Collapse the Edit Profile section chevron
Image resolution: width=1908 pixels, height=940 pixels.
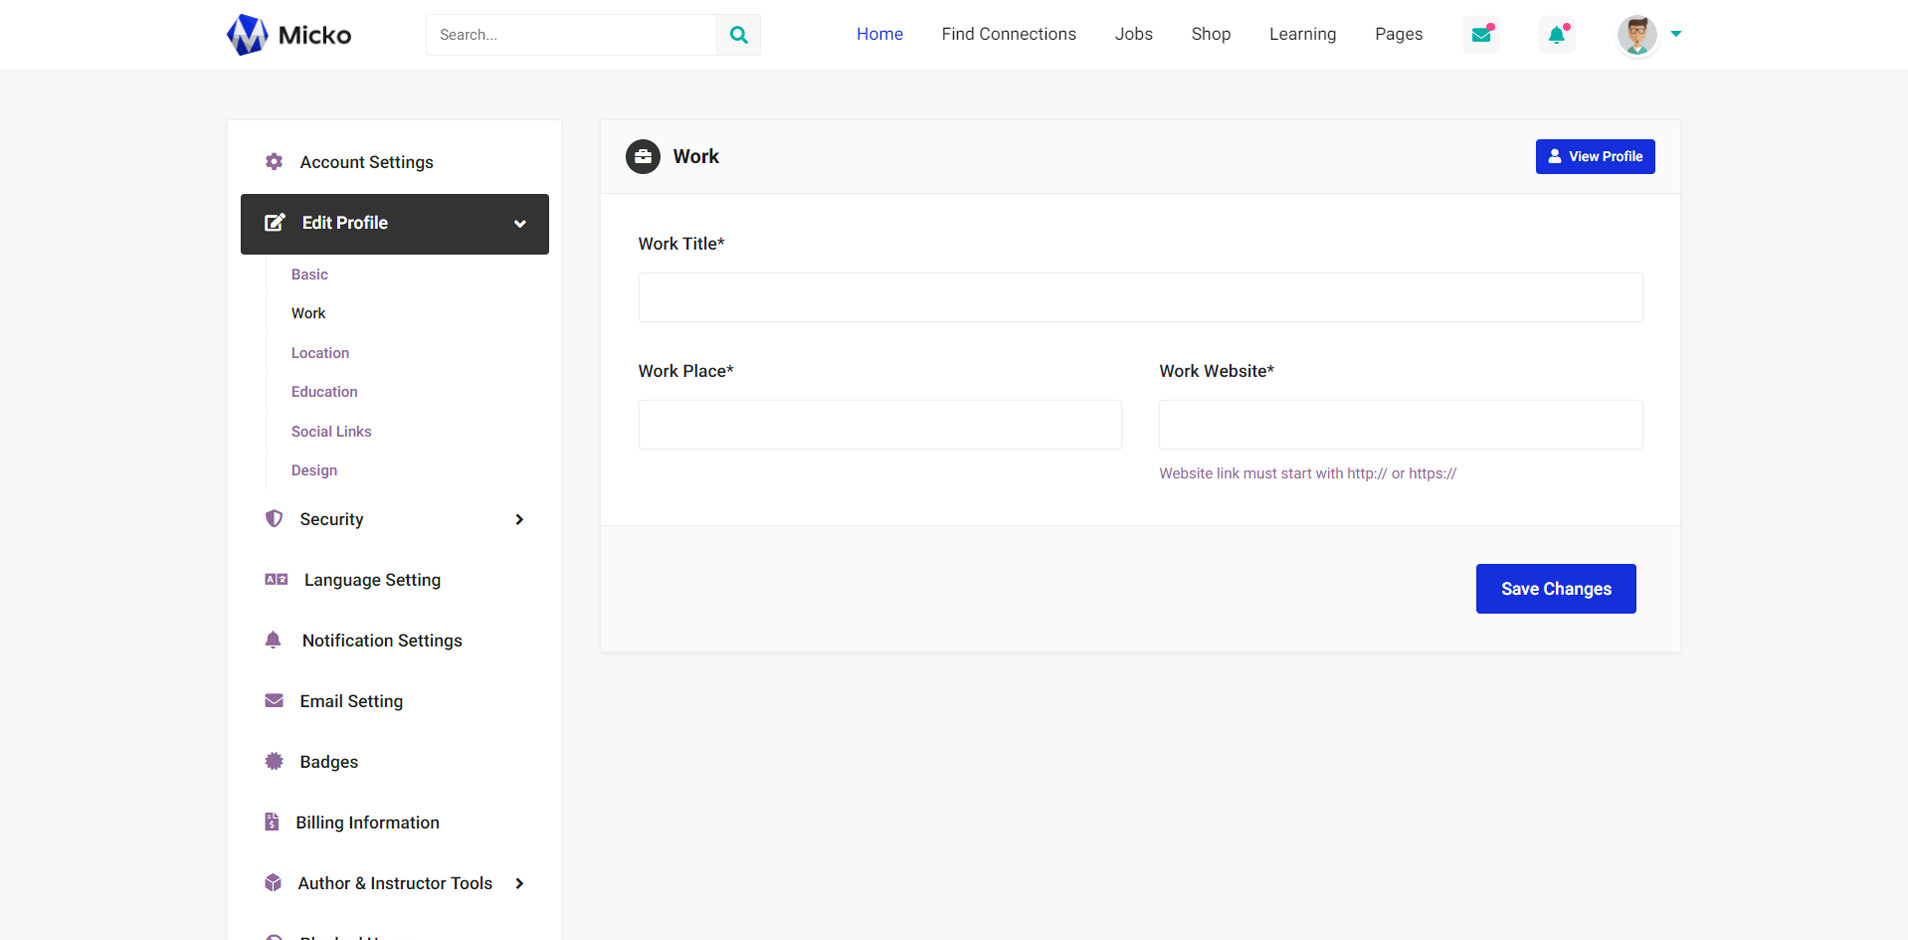coord(520,224)
